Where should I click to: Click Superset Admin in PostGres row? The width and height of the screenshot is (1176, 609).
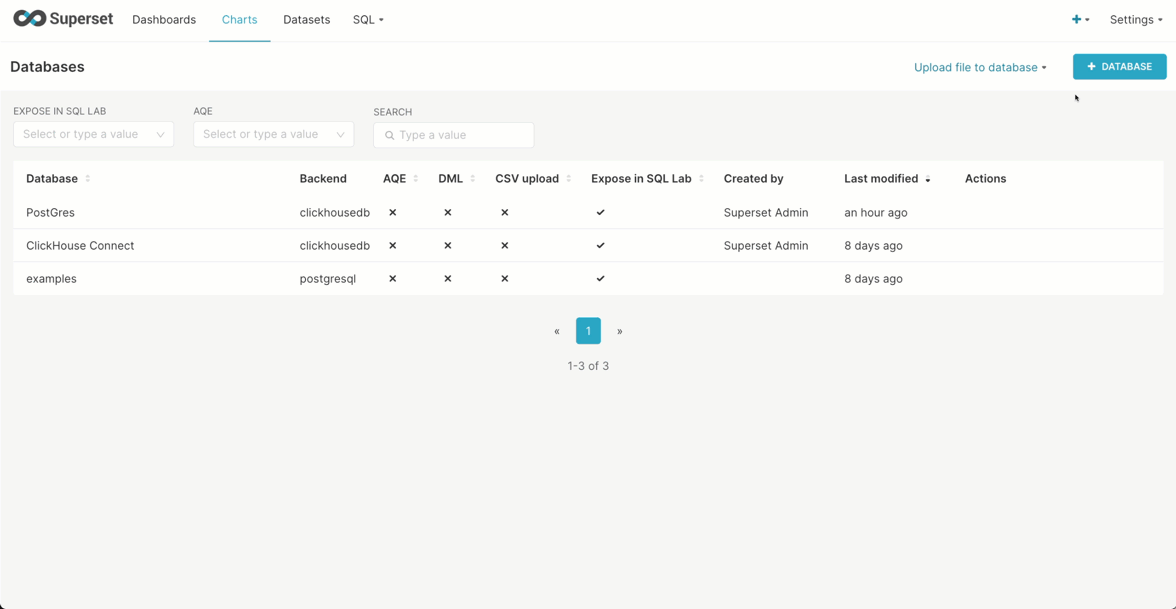pyautogui.click(x=766, y=212)
